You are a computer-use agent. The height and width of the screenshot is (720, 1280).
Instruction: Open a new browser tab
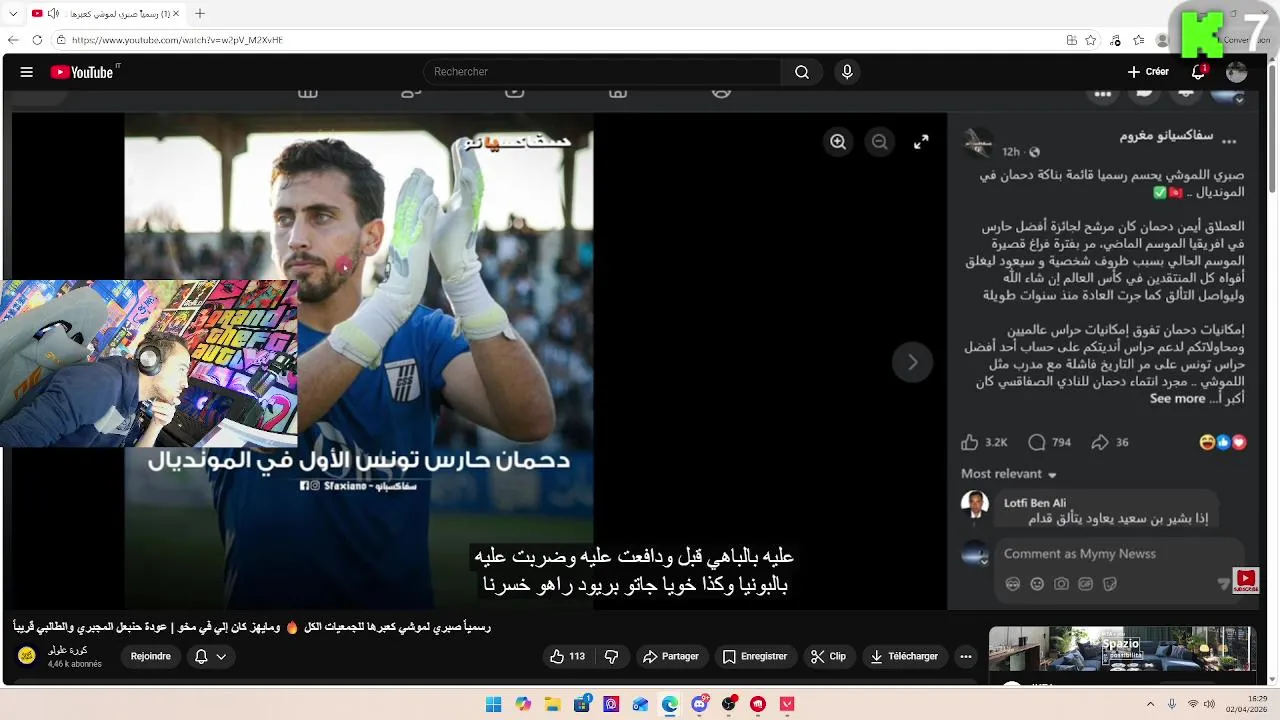tap(200, 13)
